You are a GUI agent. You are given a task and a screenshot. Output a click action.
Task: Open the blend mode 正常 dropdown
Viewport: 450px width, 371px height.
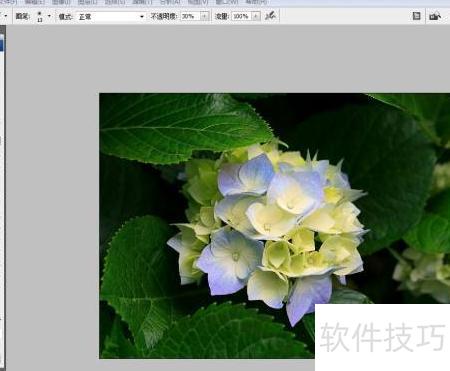(111, 16)
